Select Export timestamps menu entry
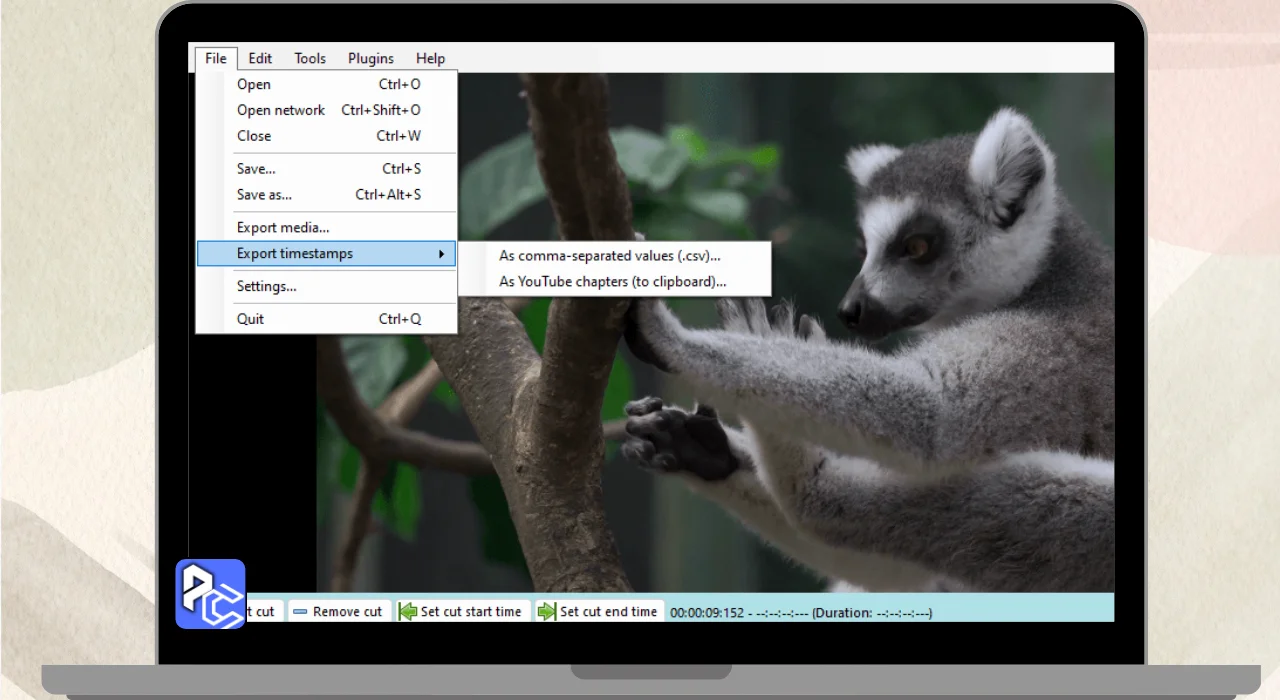 coord(295,254)
